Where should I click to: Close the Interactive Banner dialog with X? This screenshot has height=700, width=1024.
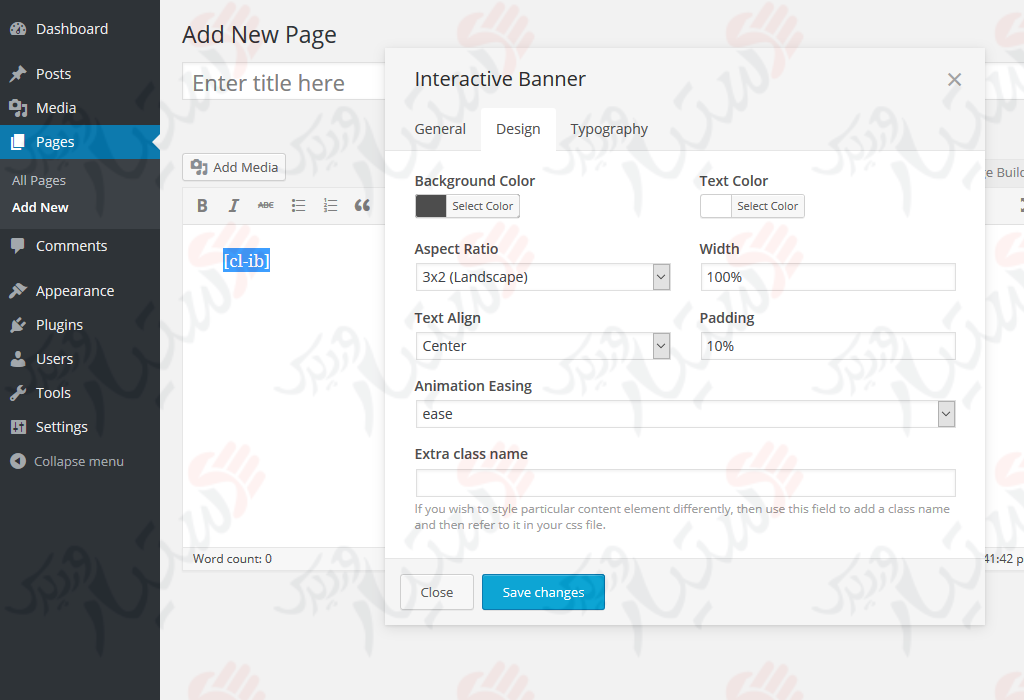(x=954, y=80)
